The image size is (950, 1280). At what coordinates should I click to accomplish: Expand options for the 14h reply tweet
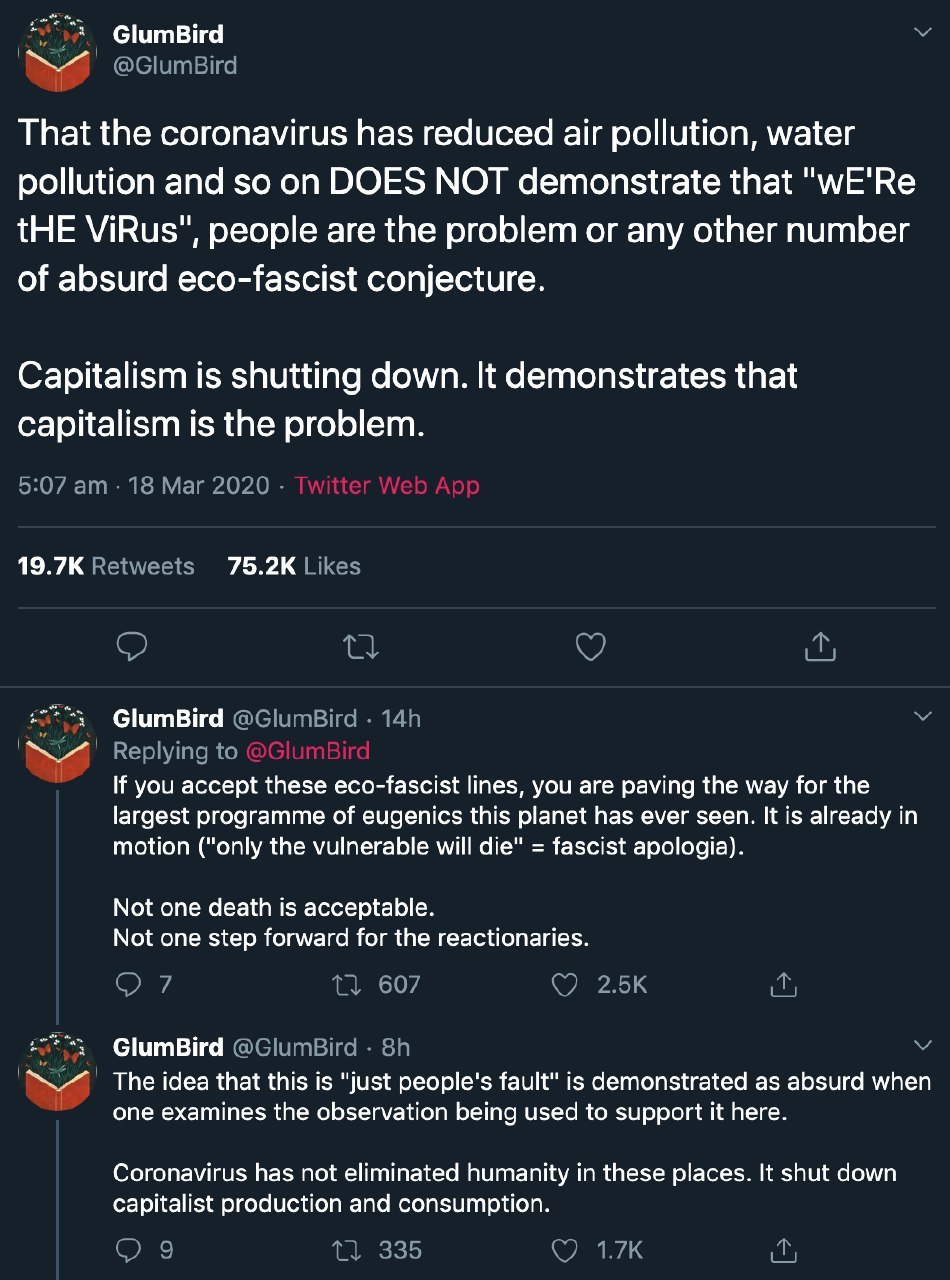point(922,716)
